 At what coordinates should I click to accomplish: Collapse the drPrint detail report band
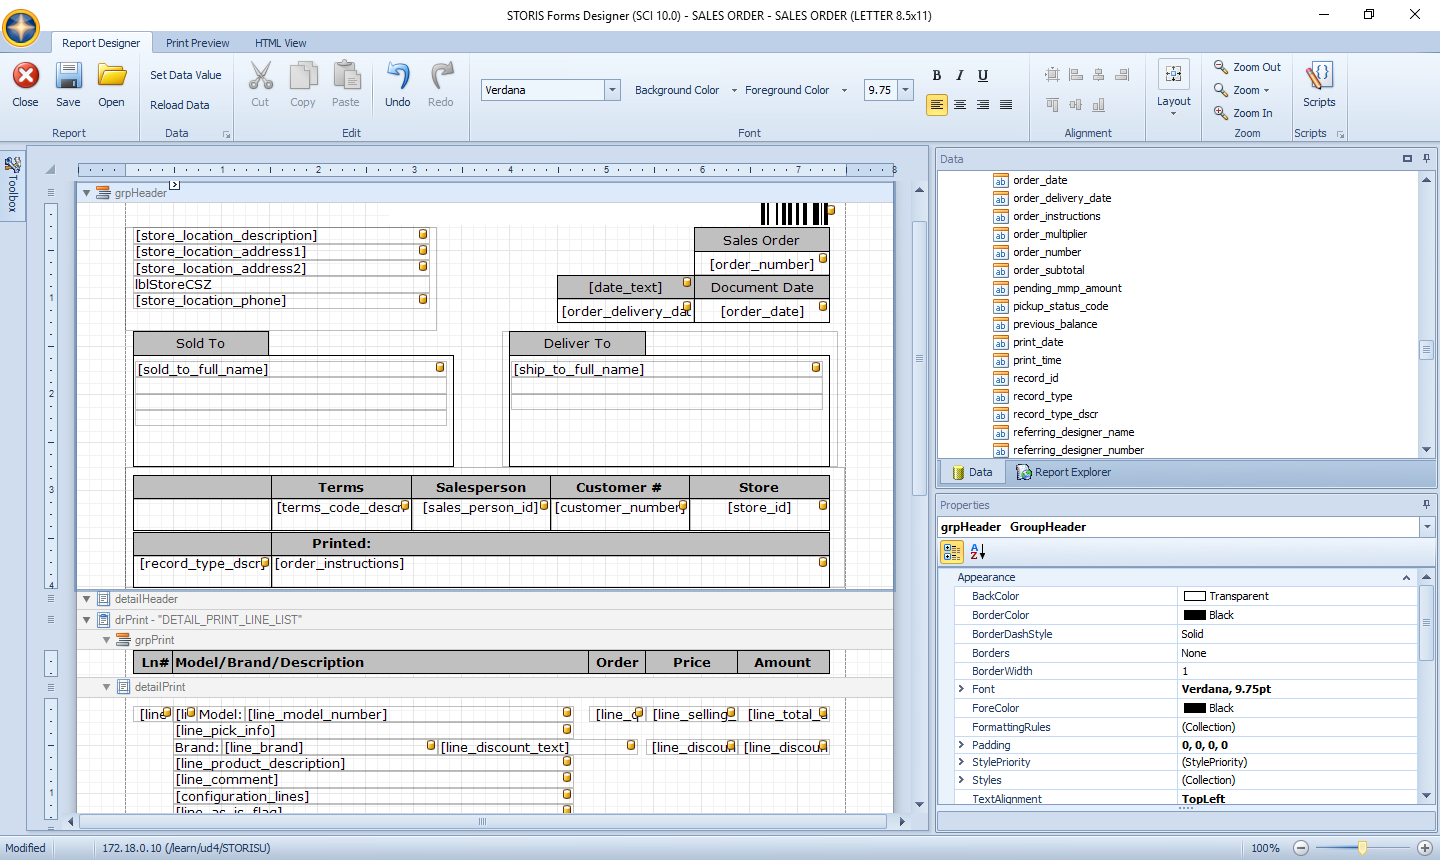[x=86, y=620]
